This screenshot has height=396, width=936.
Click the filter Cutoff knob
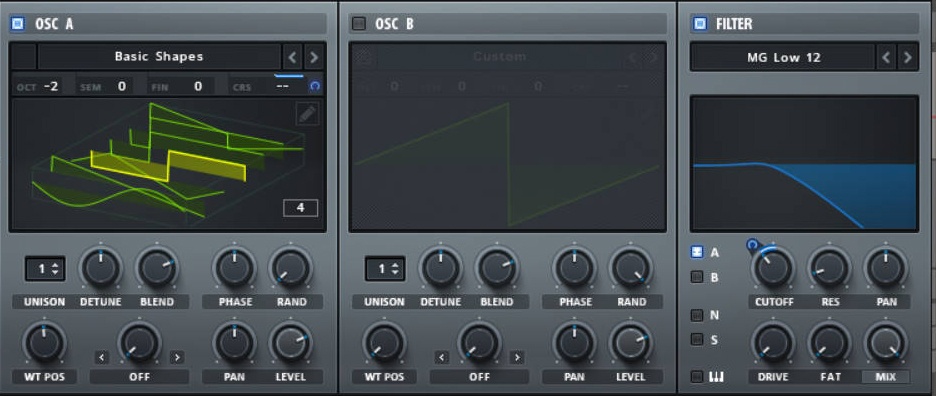774,268
